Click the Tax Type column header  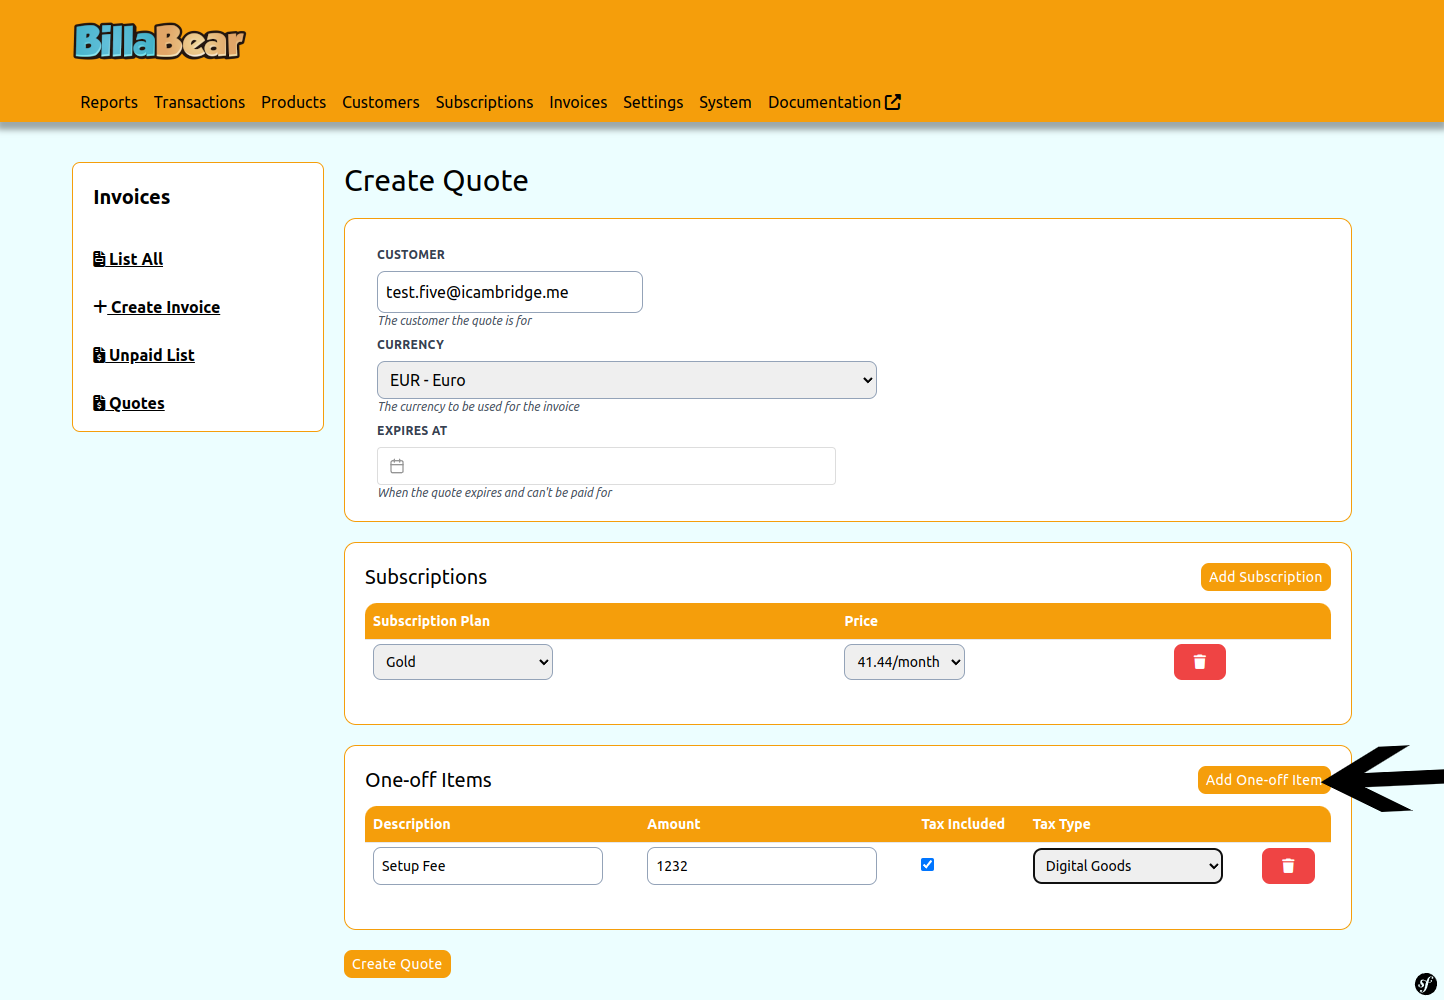click(1062, 824)
